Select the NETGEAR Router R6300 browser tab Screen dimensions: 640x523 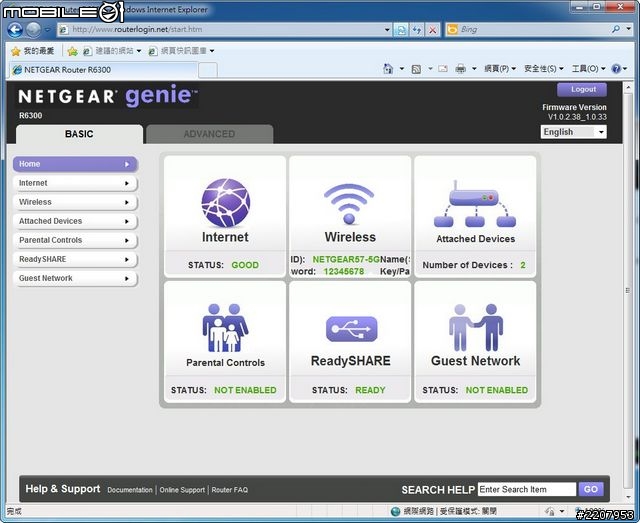click(x=103, y=70)
